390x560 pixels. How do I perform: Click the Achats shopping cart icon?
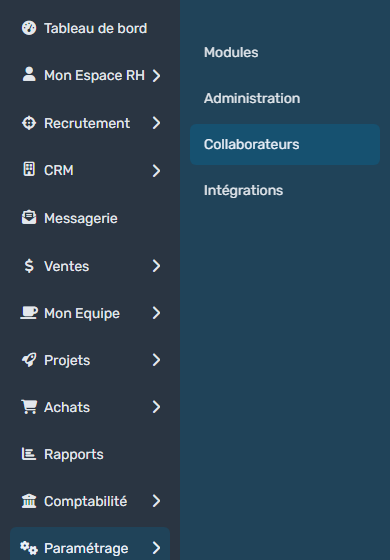point(29,407)
